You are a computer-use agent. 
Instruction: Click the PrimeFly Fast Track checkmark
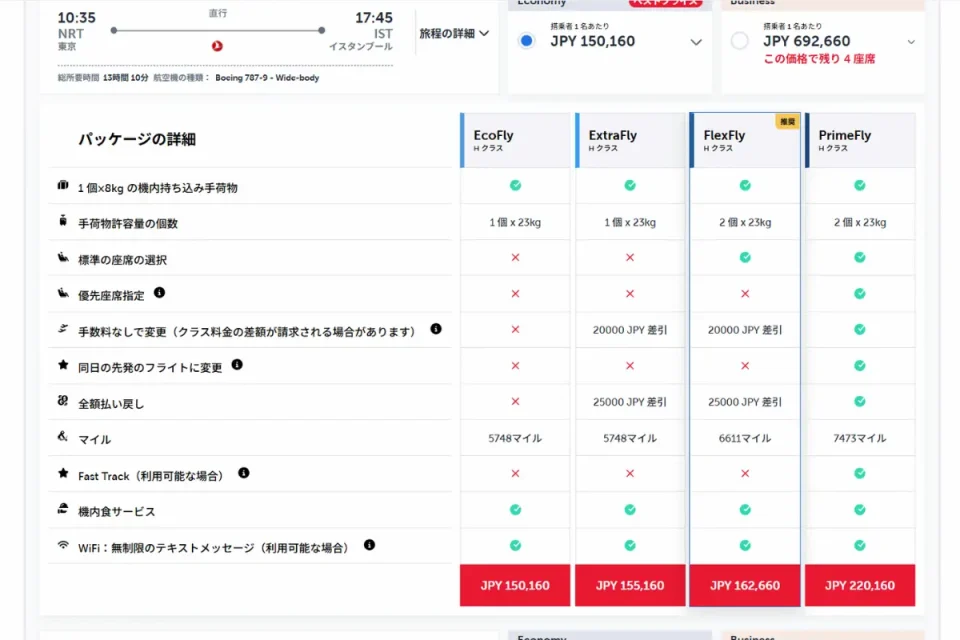pyautogui.click(x=860, y=473)
